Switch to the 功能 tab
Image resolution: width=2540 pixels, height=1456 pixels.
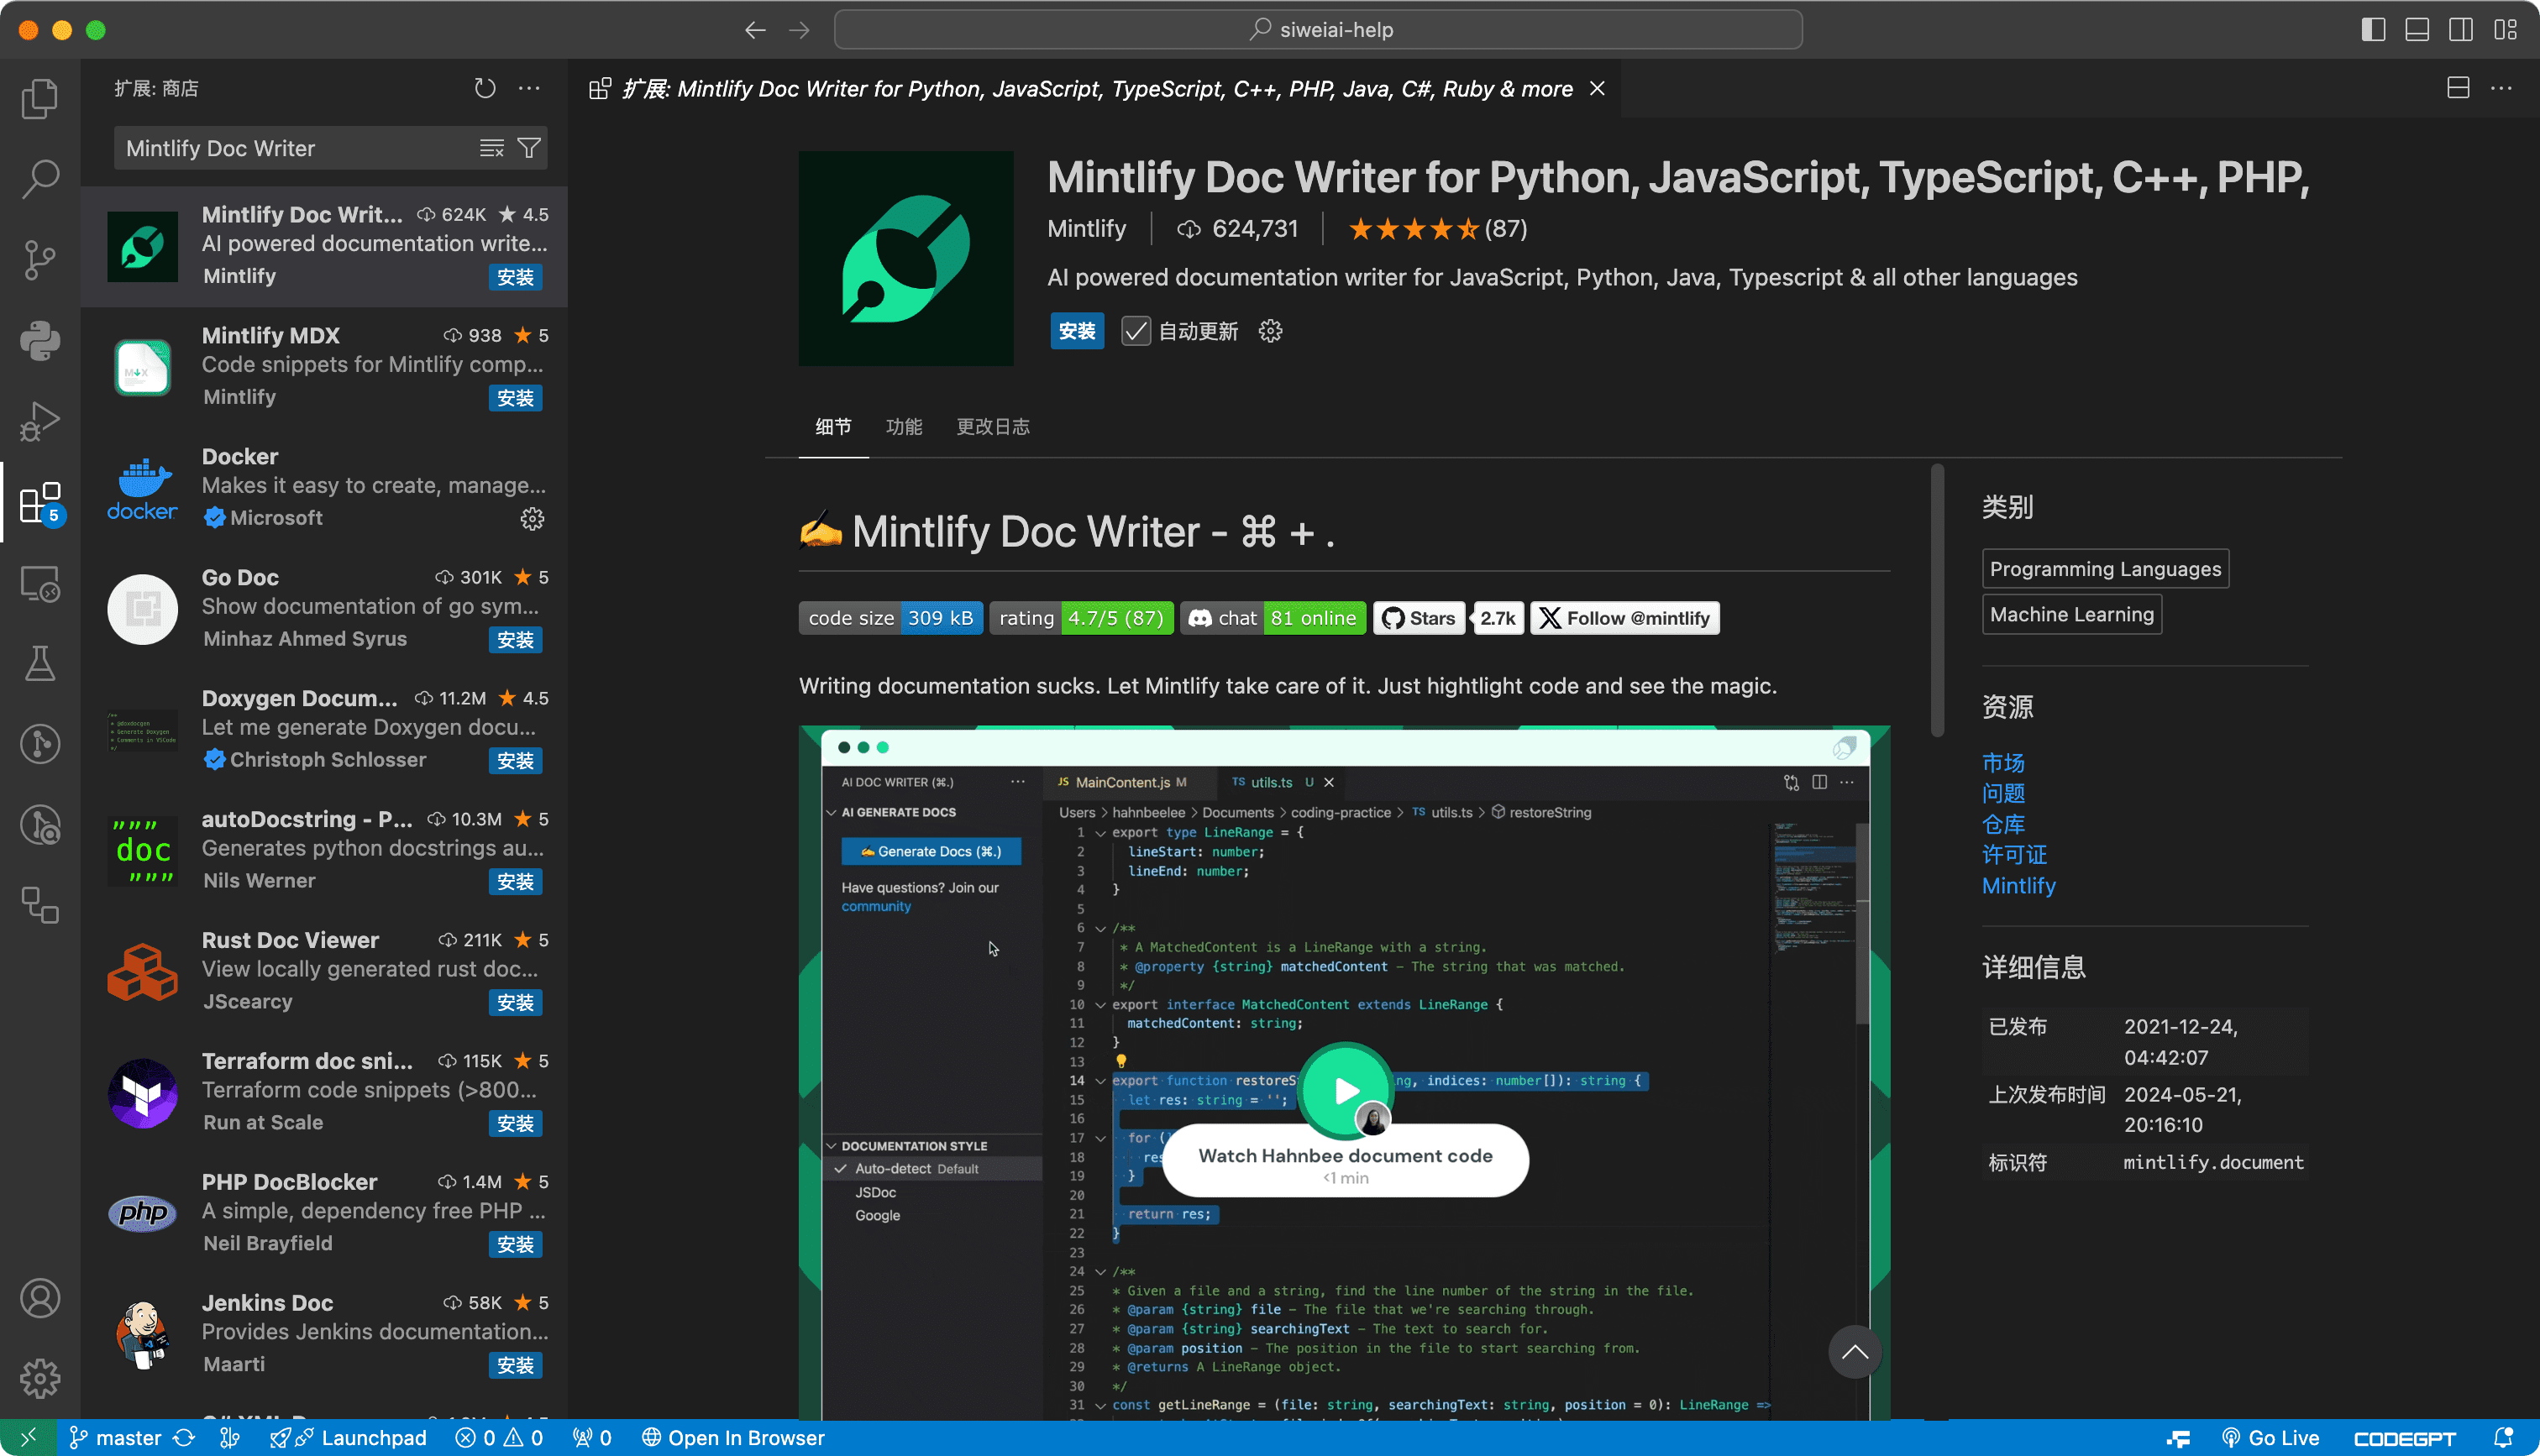point(903,427)
